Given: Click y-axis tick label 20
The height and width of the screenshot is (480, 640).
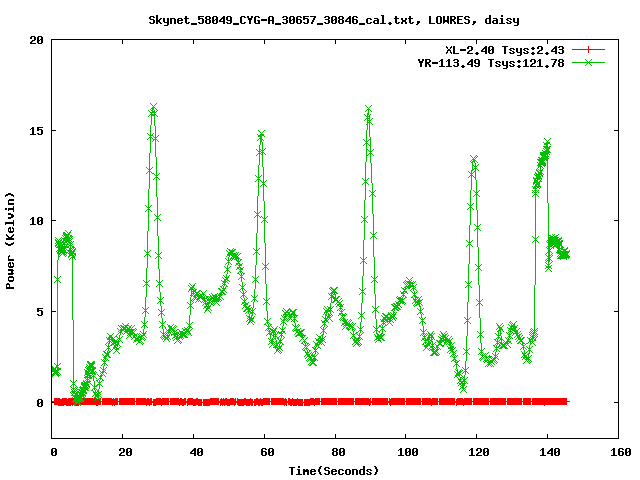Looking at the screenshot, I should [x=37, y=40].
